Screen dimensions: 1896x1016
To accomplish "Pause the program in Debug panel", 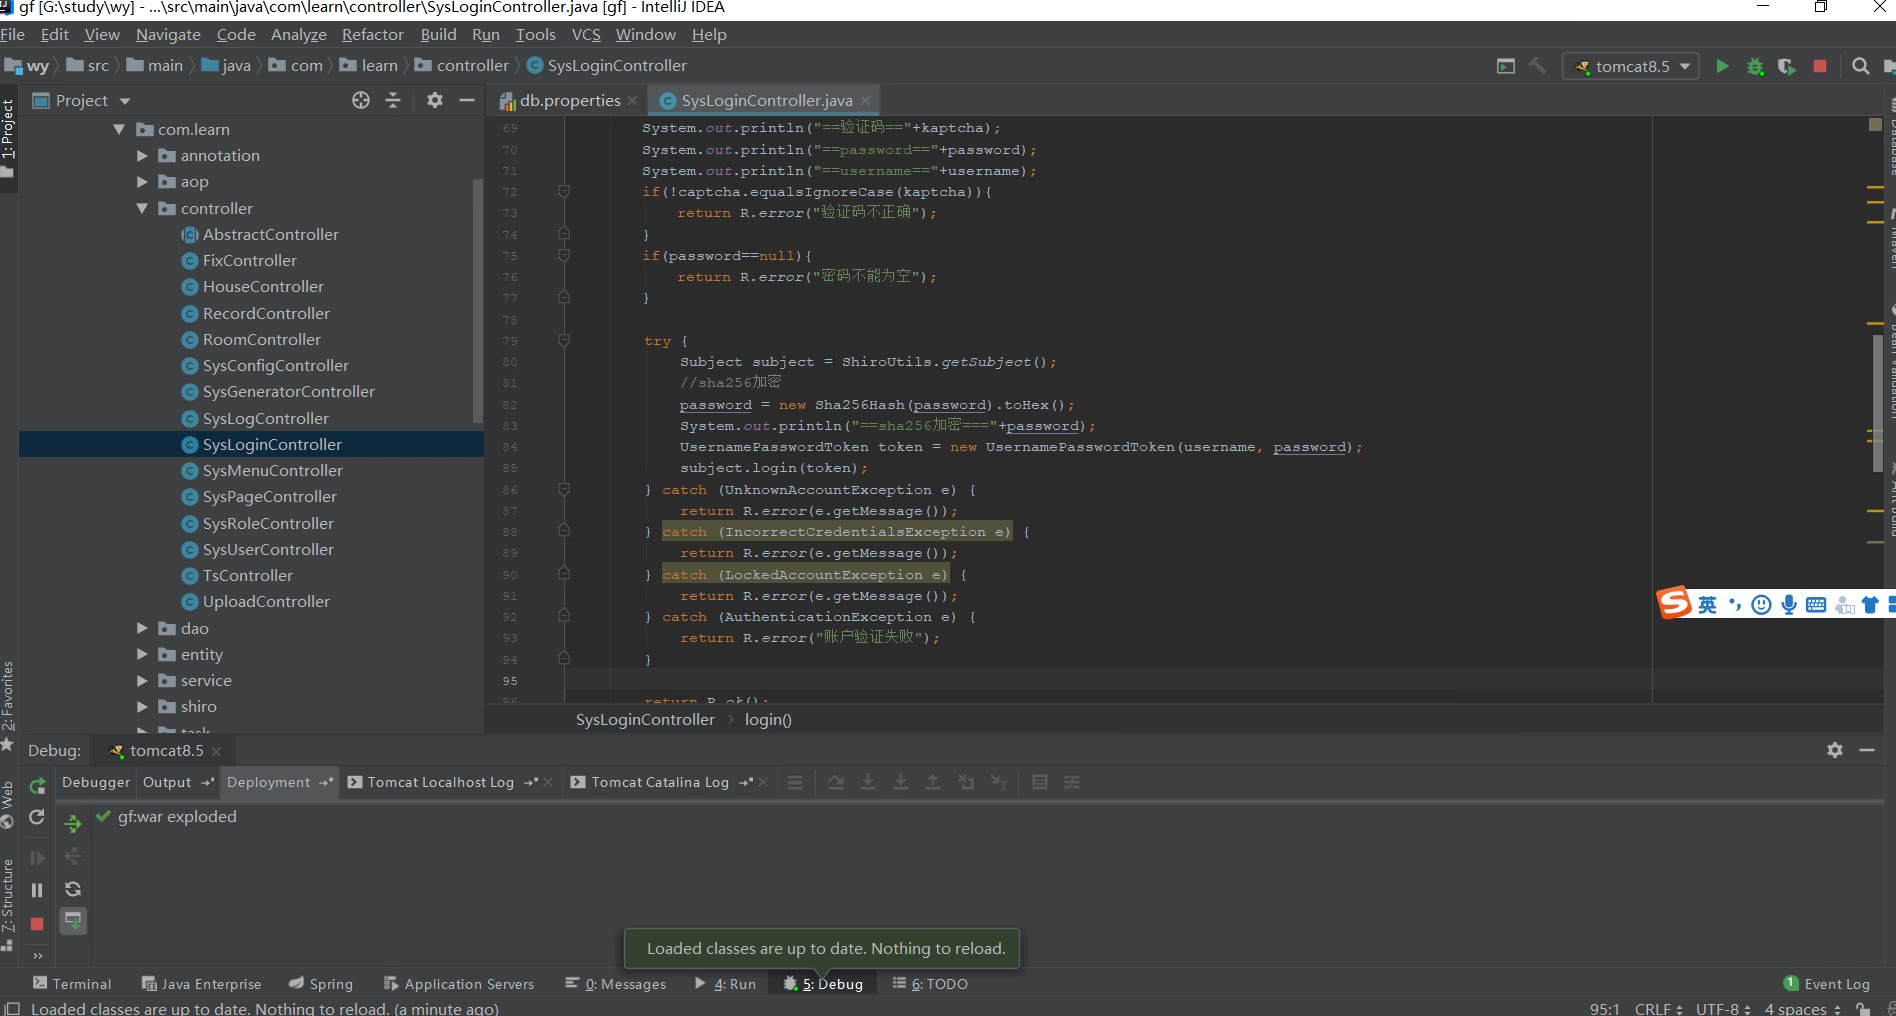I will click(37, 890).
